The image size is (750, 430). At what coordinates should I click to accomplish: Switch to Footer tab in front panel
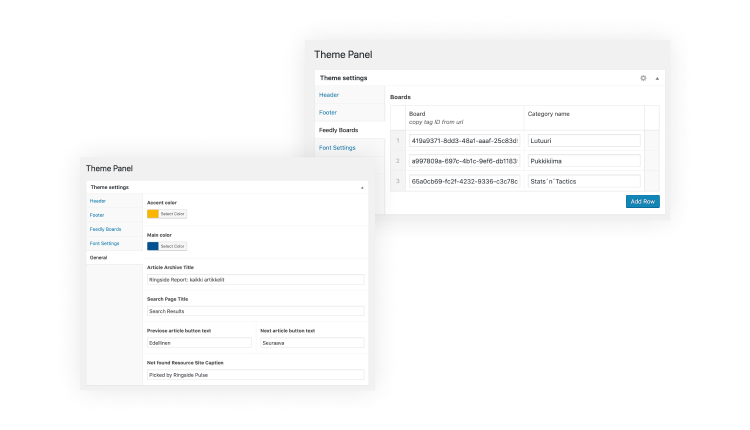point(97,215)
